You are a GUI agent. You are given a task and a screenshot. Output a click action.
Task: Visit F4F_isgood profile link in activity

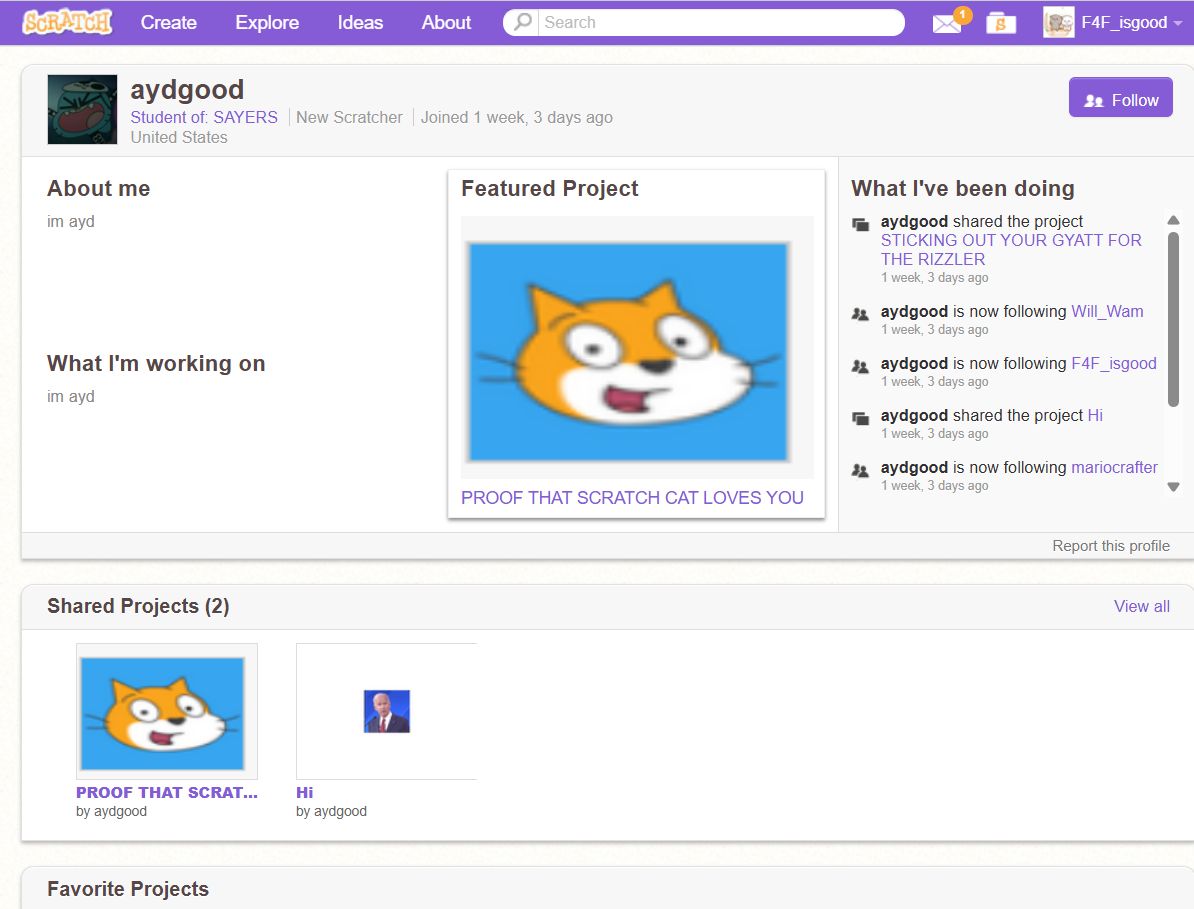pyautogui.click(x=1113, y=363)
